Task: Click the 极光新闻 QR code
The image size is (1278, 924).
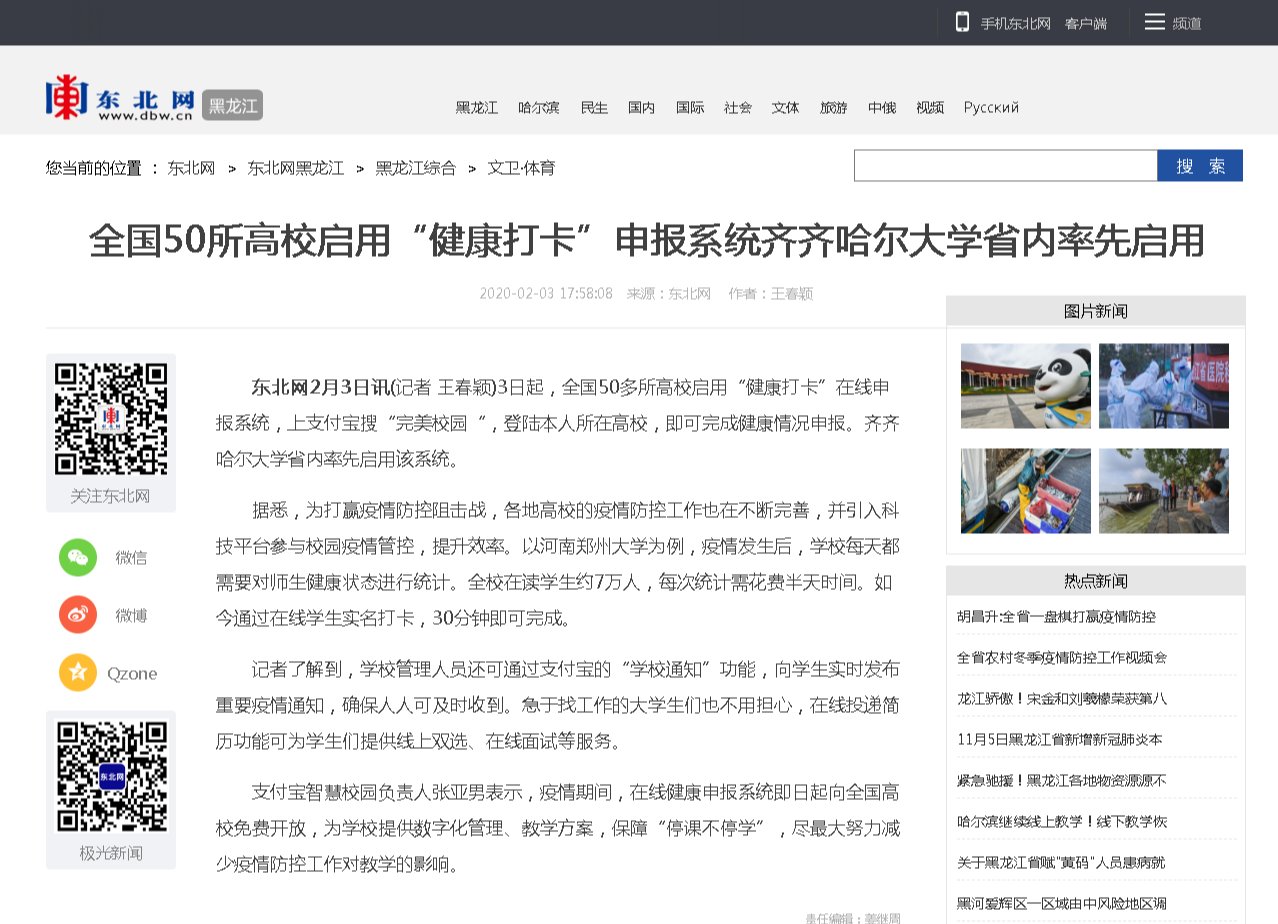Action: pyautogui.click(x=110, y=777)
